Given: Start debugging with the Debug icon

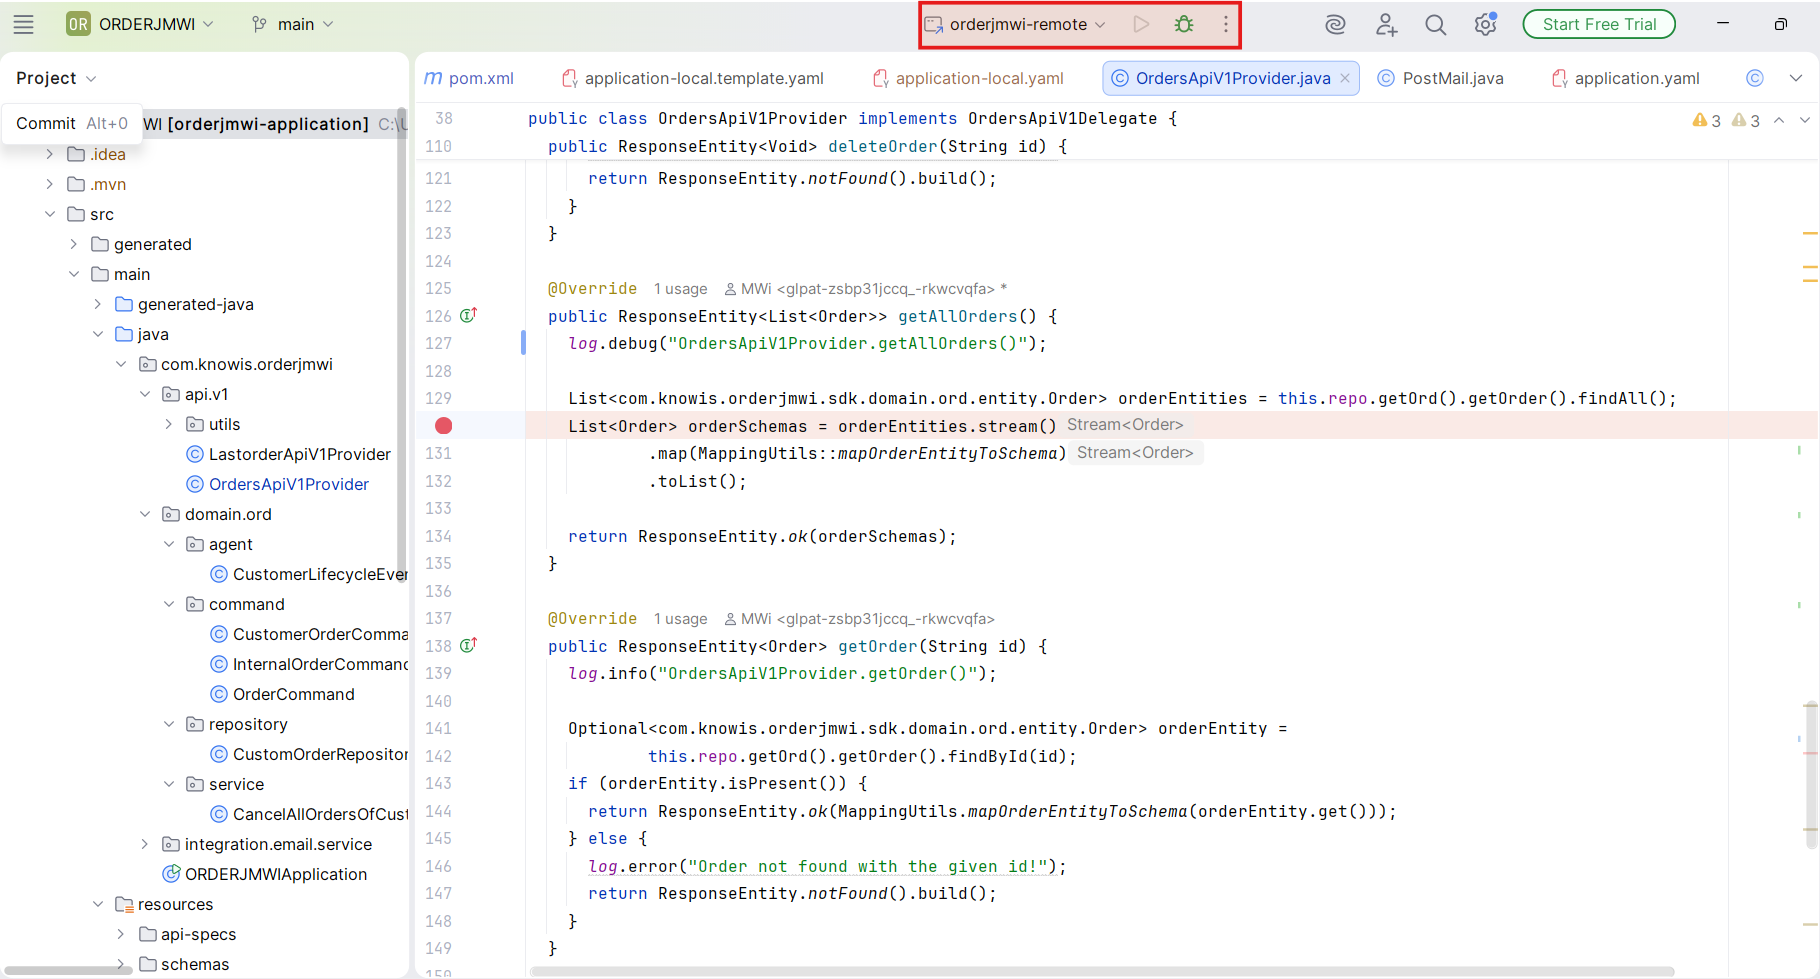Looking at the screenshot, I should click(1184, 23).
